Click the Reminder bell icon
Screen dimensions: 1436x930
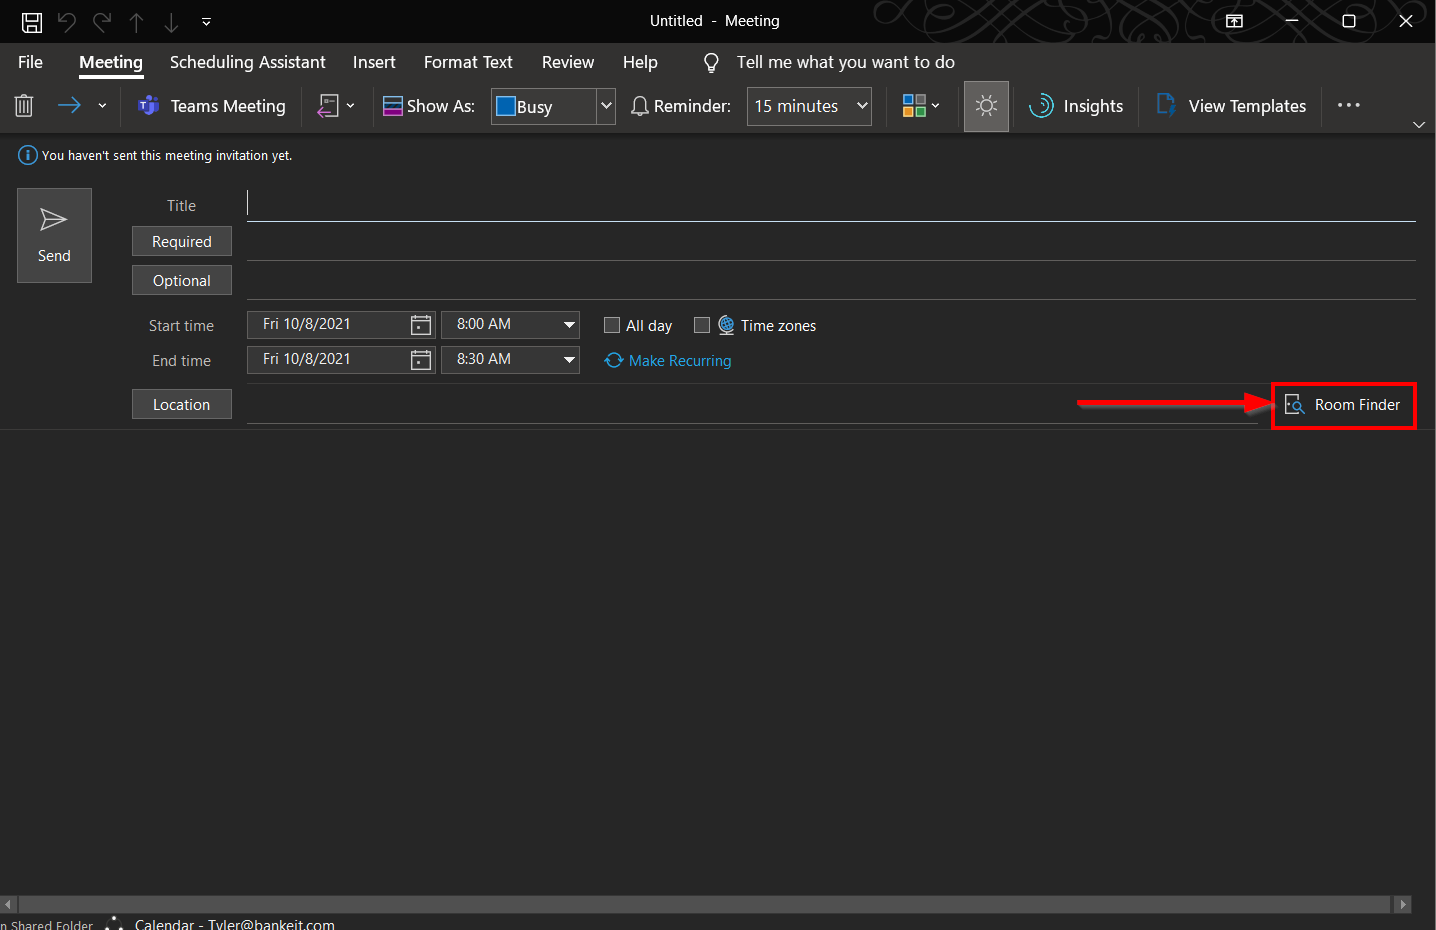pyautogui.click(x=640, y=105)
